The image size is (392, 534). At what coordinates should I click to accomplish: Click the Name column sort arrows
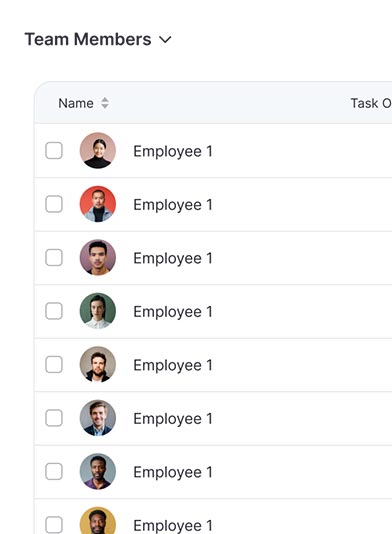point(105,103)
